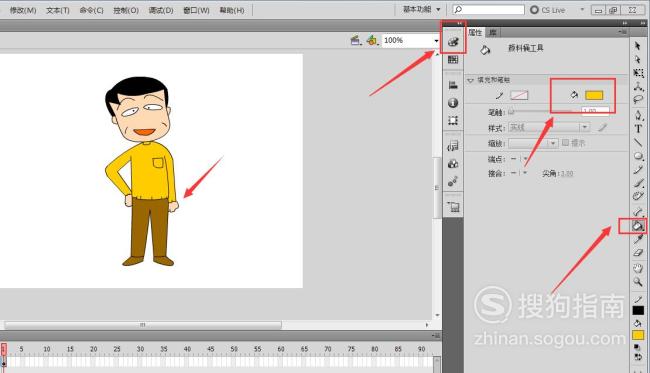Viewport: 650px width, 373px height.
Task: Select the Brush tool
Action: (x=638, y=183)
